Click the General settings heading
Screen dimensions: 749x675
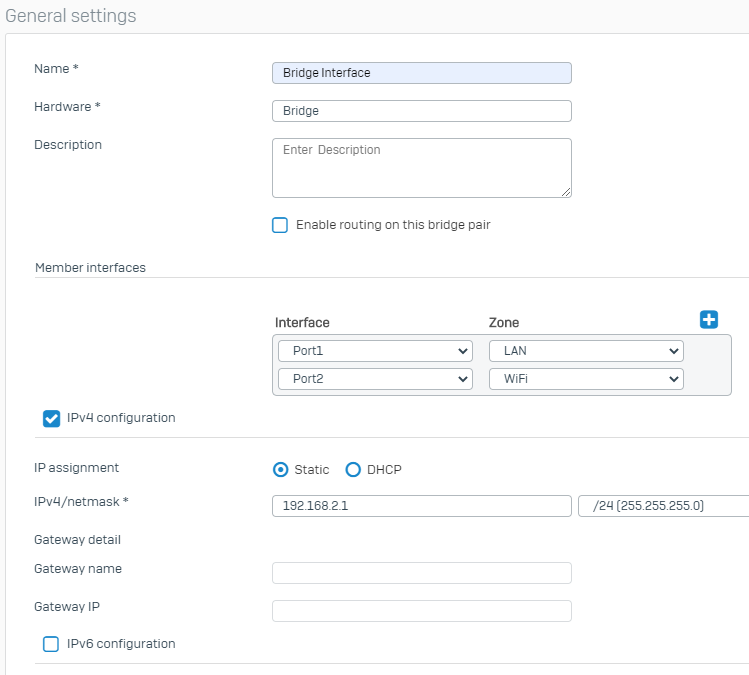71,16
